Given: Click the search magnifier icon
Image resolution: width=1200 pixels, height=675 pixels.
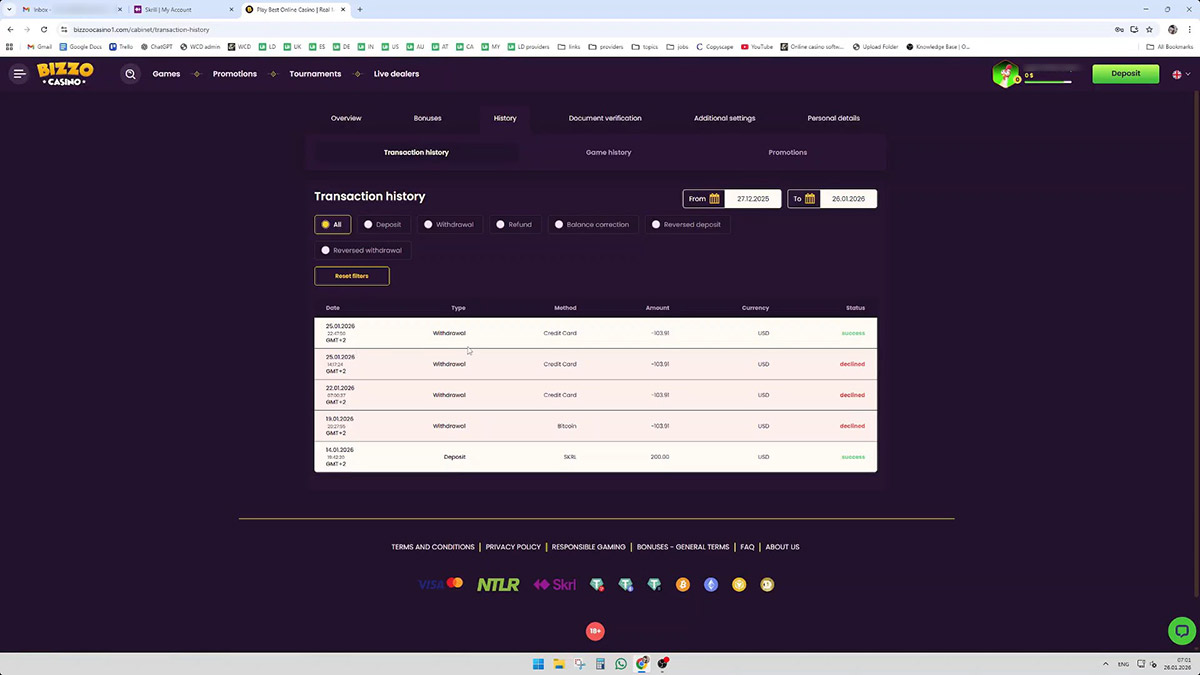Looking at the screenshot, I should pyautogui.click(x=130, y=74).
